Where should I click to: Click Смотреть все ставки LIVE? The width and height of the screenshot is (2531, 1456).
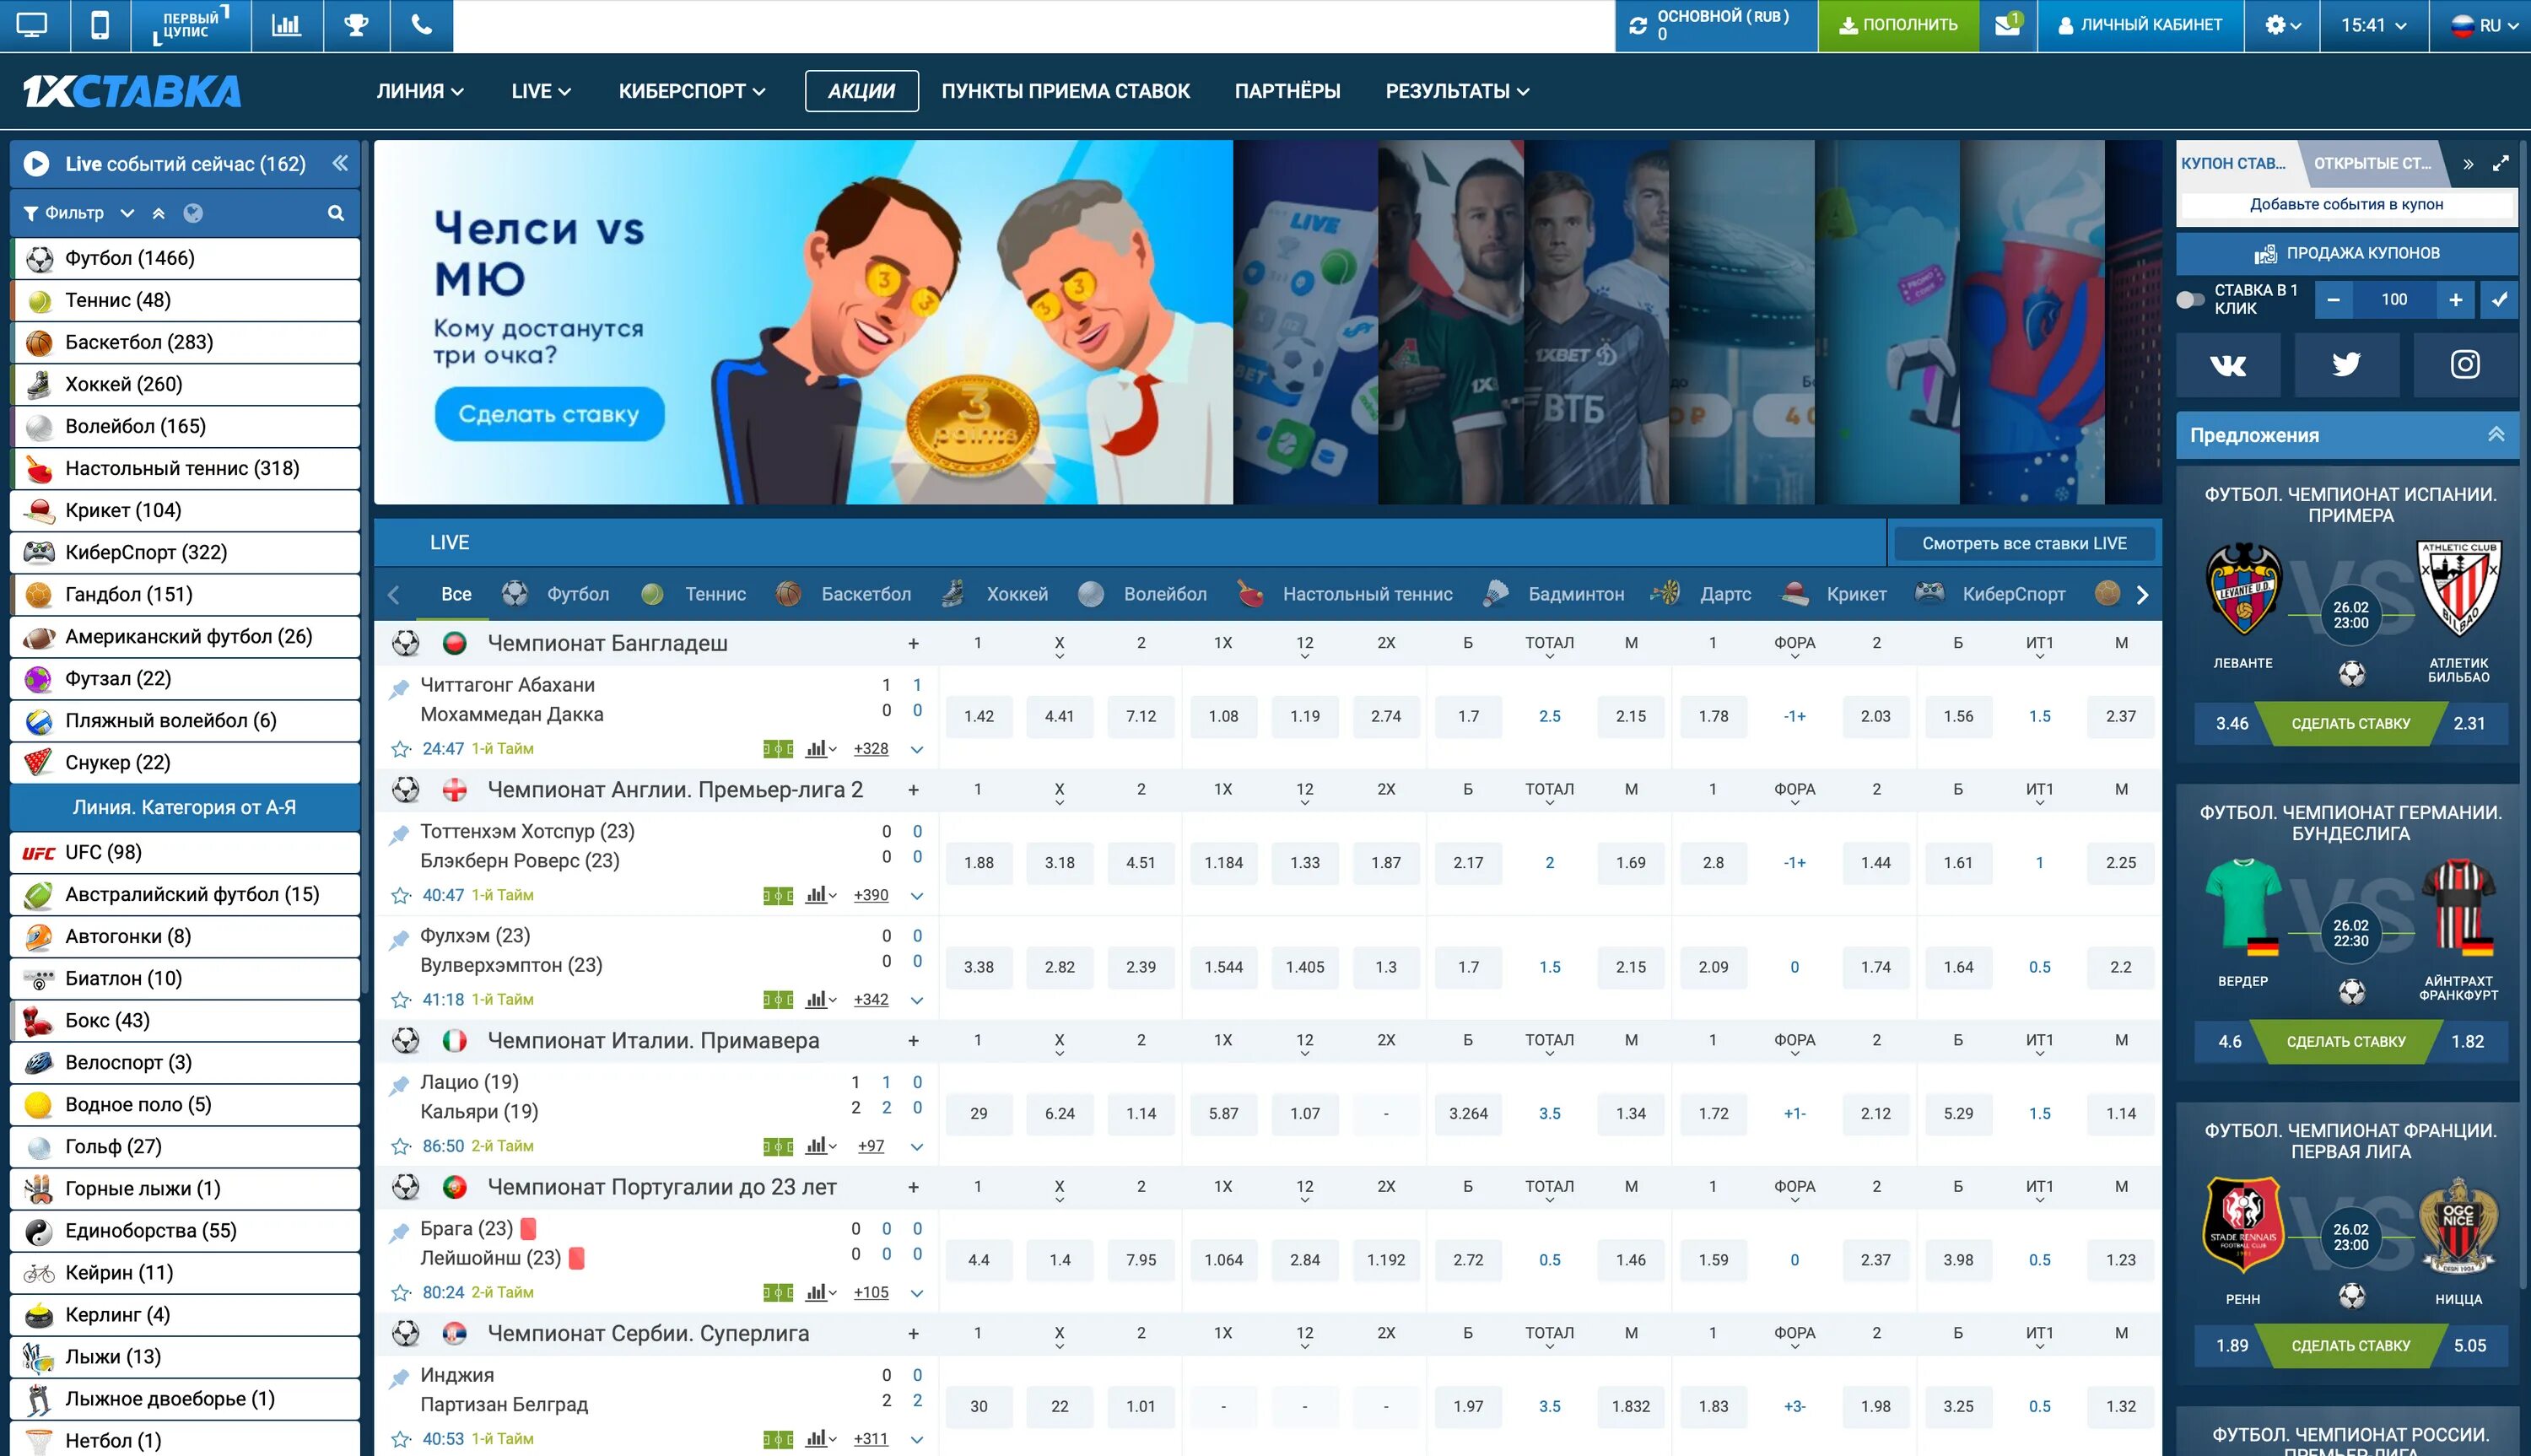tap(2024, 543)
